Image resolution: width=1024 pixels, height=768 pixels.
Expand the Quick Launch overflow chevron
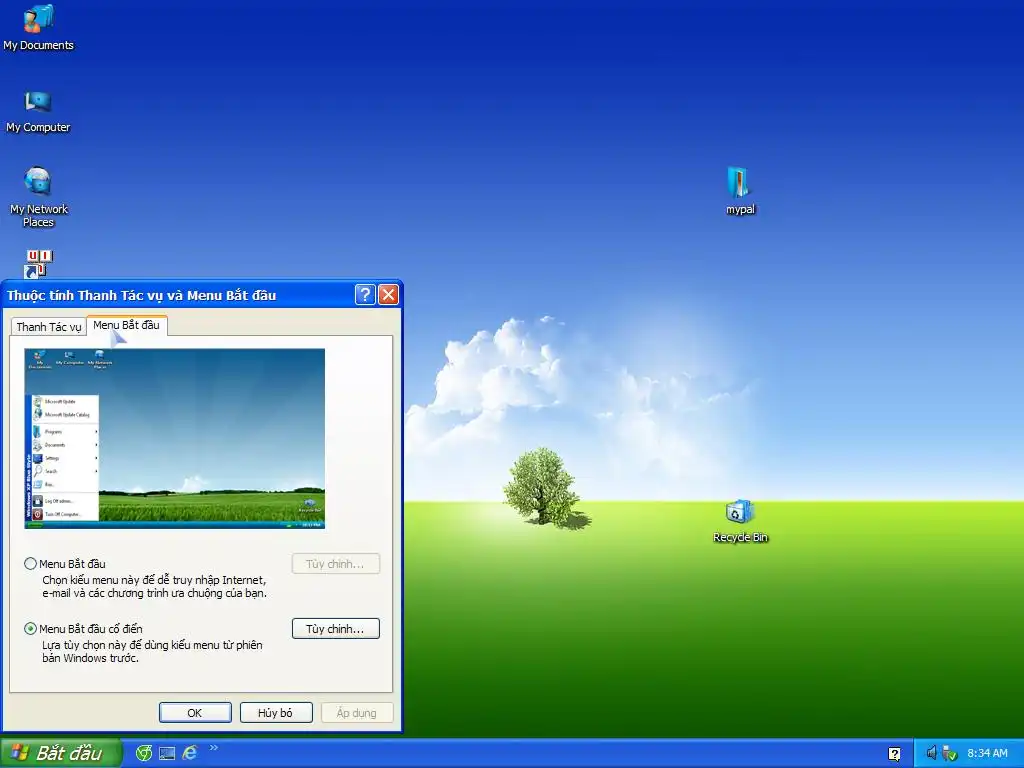click(x=214, y=748)
